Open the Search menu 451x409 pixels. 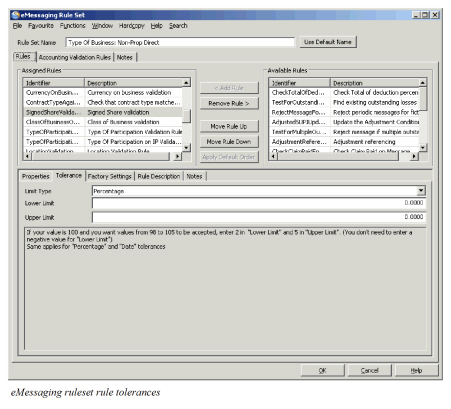[178, 26]
